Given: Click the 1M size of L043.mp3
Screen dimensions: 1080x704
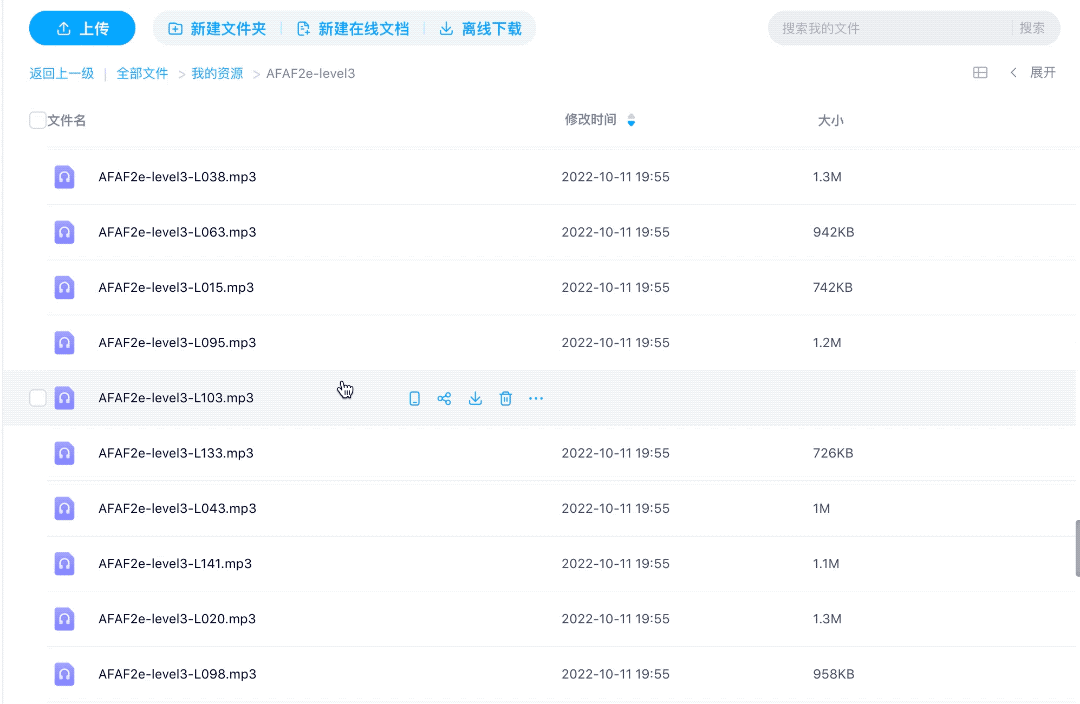Looking at the screenshot, I should tap(821, 508).
